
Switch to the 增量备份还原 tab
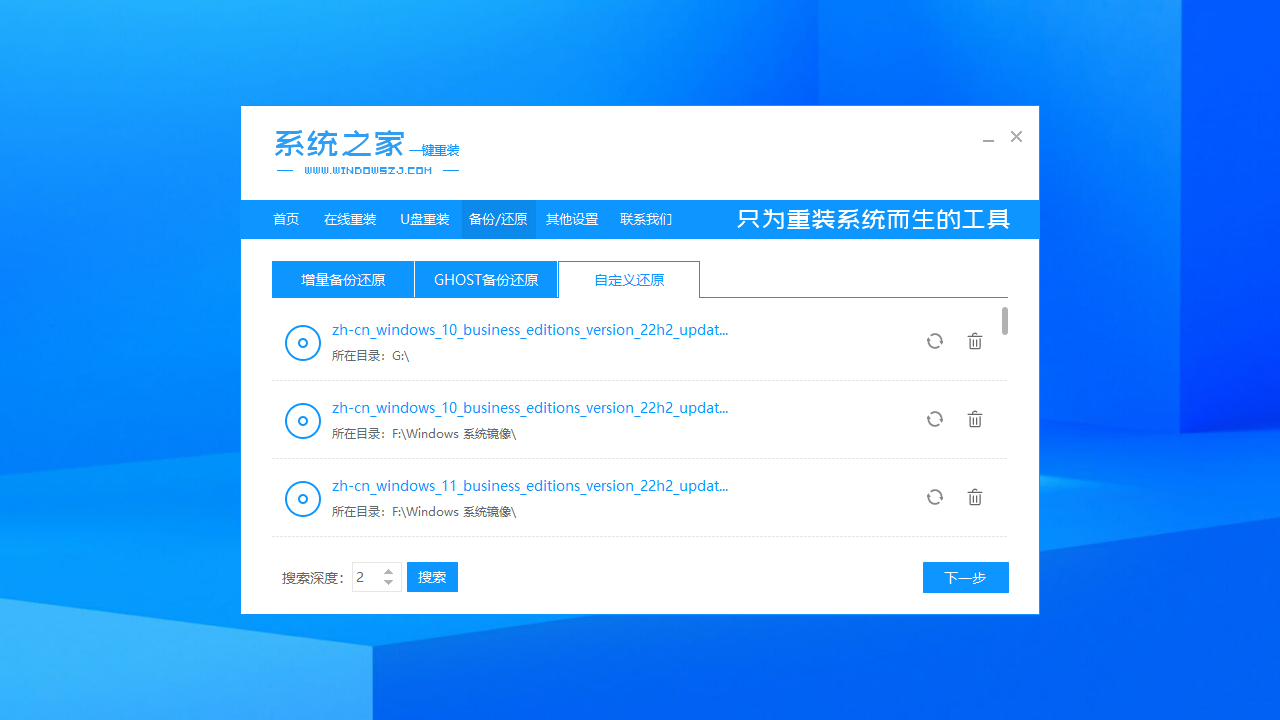(342, 279)
